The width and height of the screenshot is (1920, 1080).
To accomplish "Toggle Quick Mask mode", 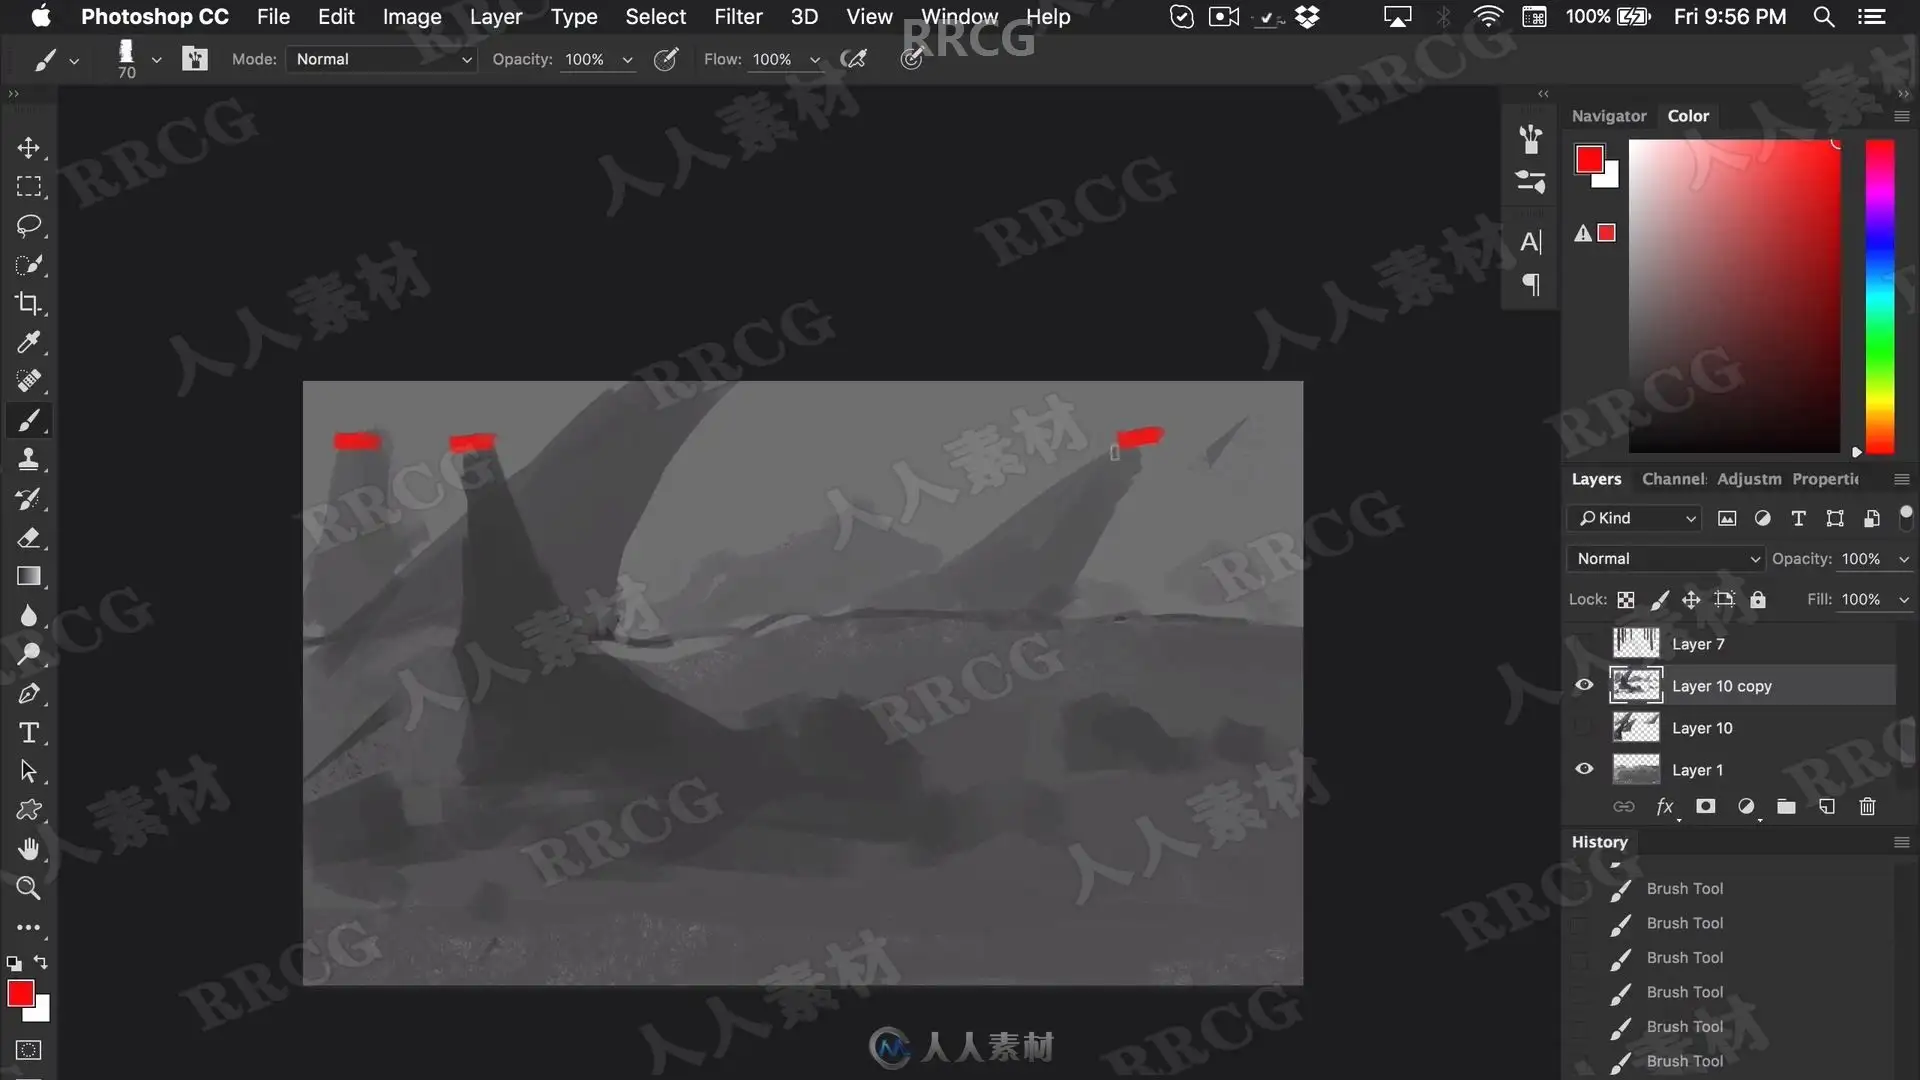I will point(28,1050).
